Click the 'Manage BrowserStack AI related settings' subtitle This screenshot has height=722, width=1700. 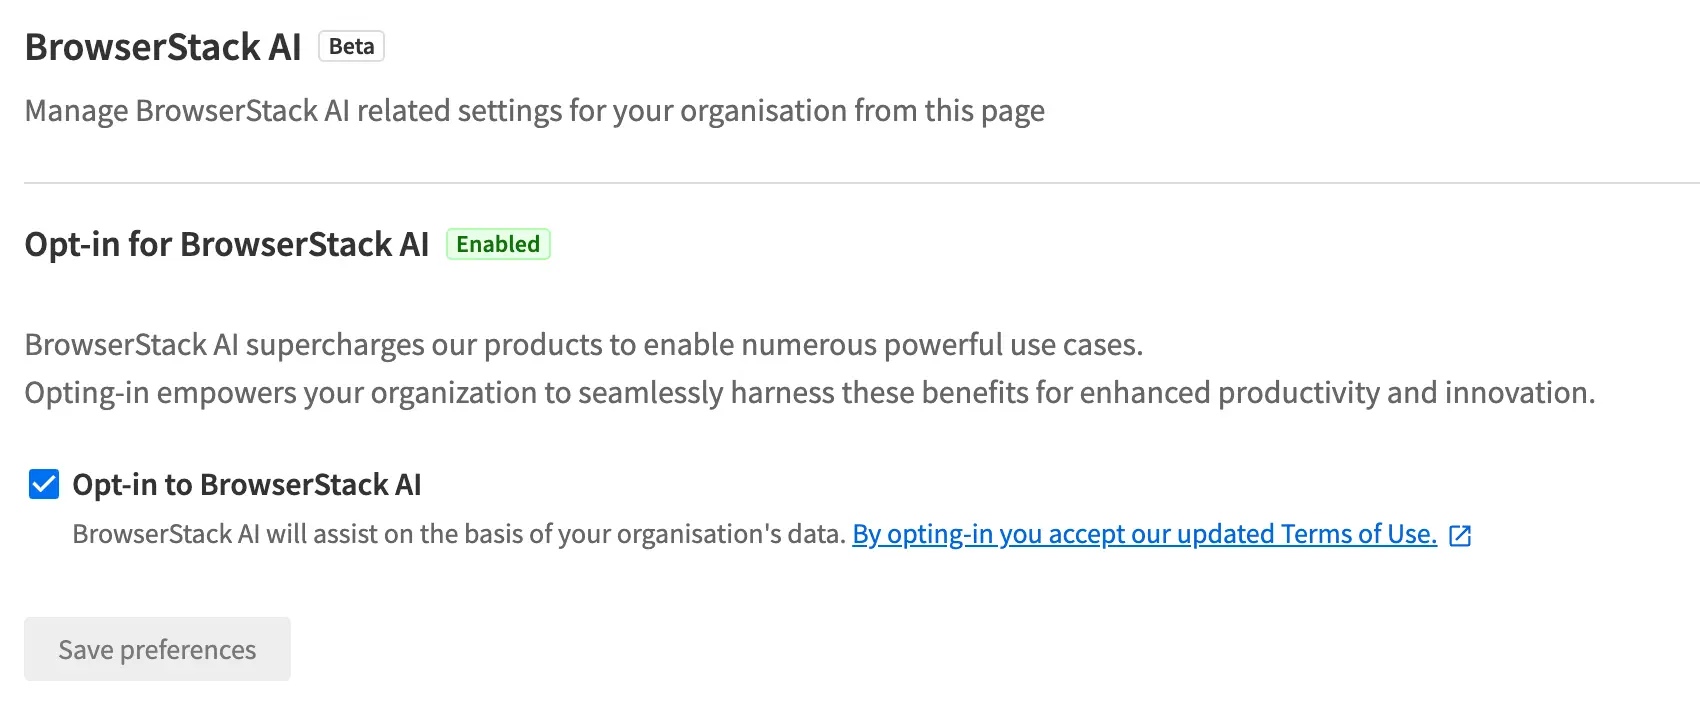[x=534, y=111]
